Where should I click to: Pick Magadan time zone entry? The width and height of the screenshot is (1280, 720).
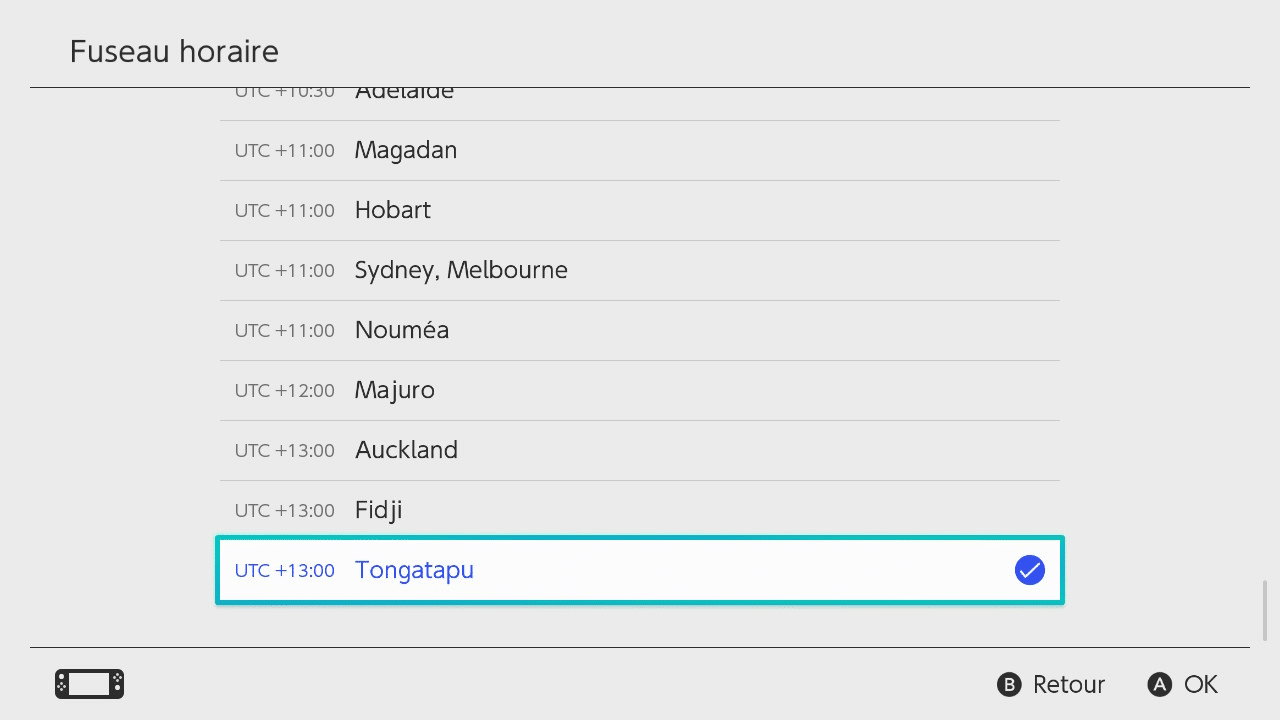coord(640,150)
